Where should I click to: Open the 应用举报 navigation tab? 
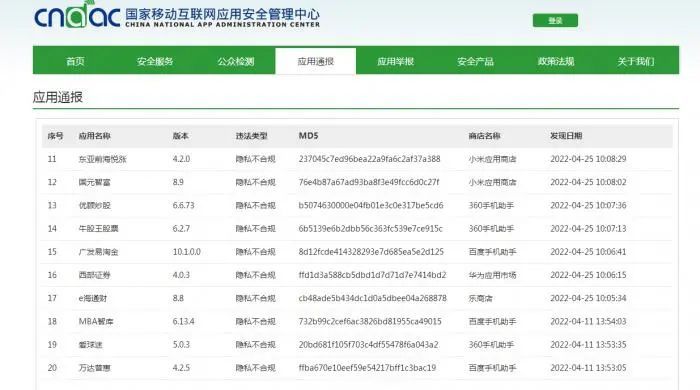point(396,62)
